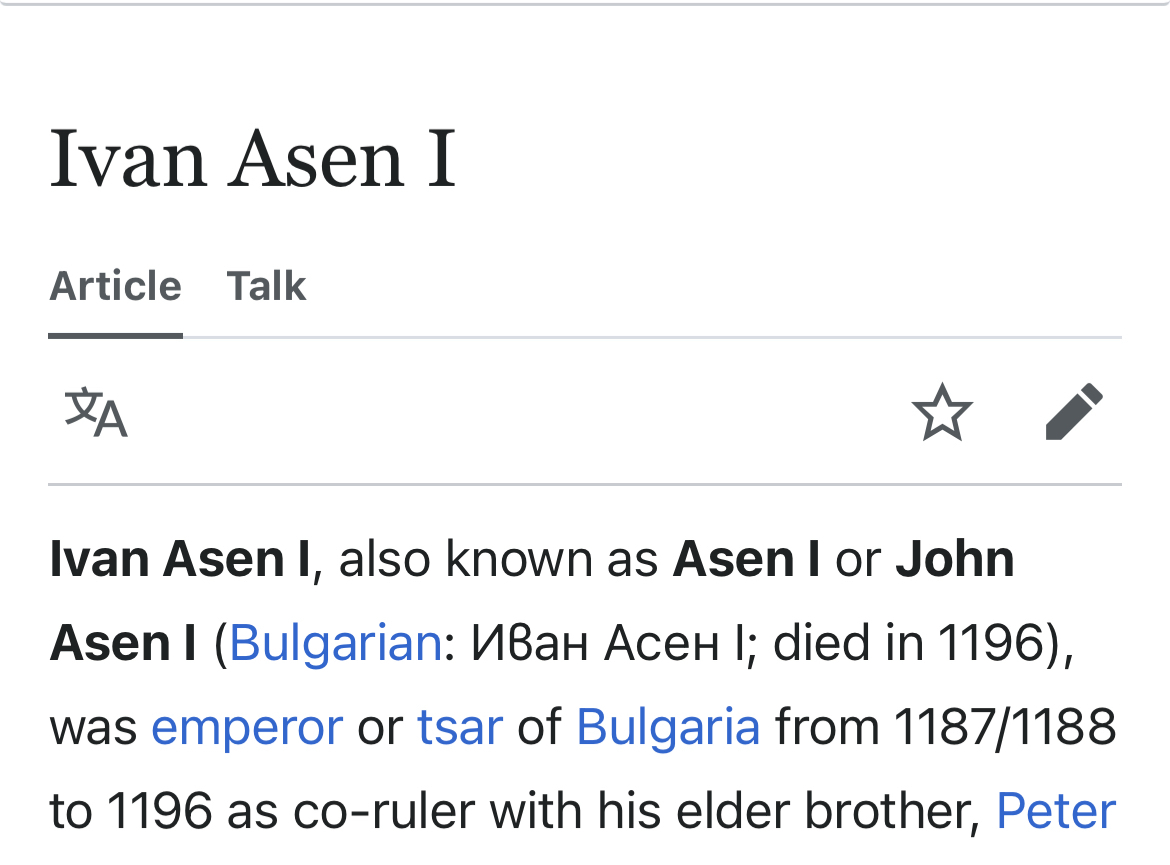This screenshot has height=865, width=1170.
Task: Click the pencil edit icon
Action: [x=1074, y=412]
